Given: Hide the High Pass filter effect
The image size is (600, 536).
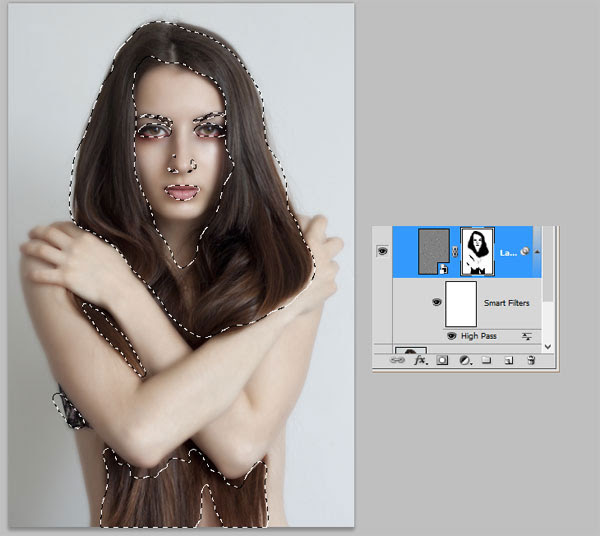Looking at the screenshot, I should pyautogui.click(x=452, y=336).
